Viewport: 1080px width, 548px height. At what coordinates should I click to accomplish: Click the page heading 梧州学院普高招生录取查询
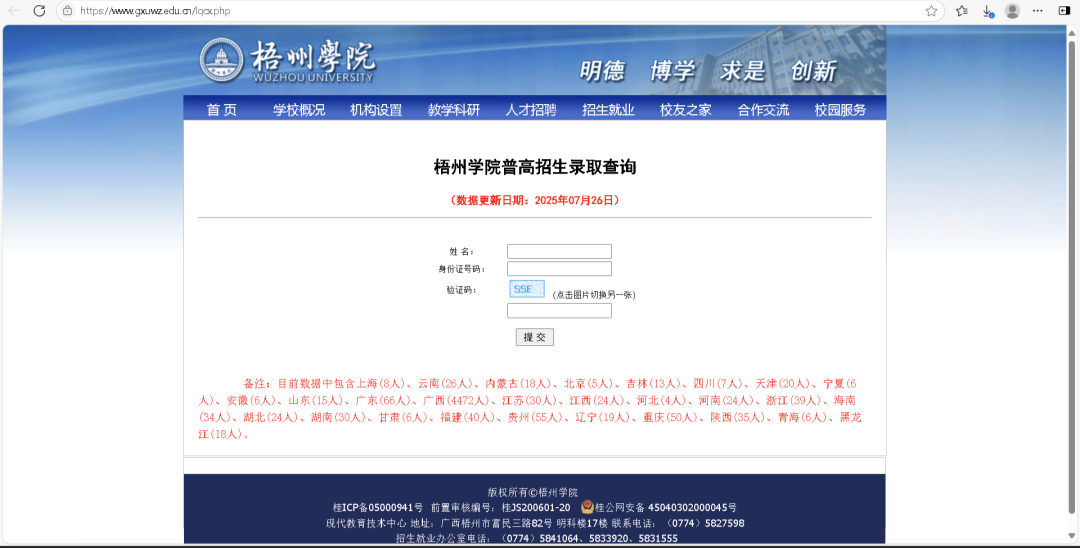coord(534,167)
